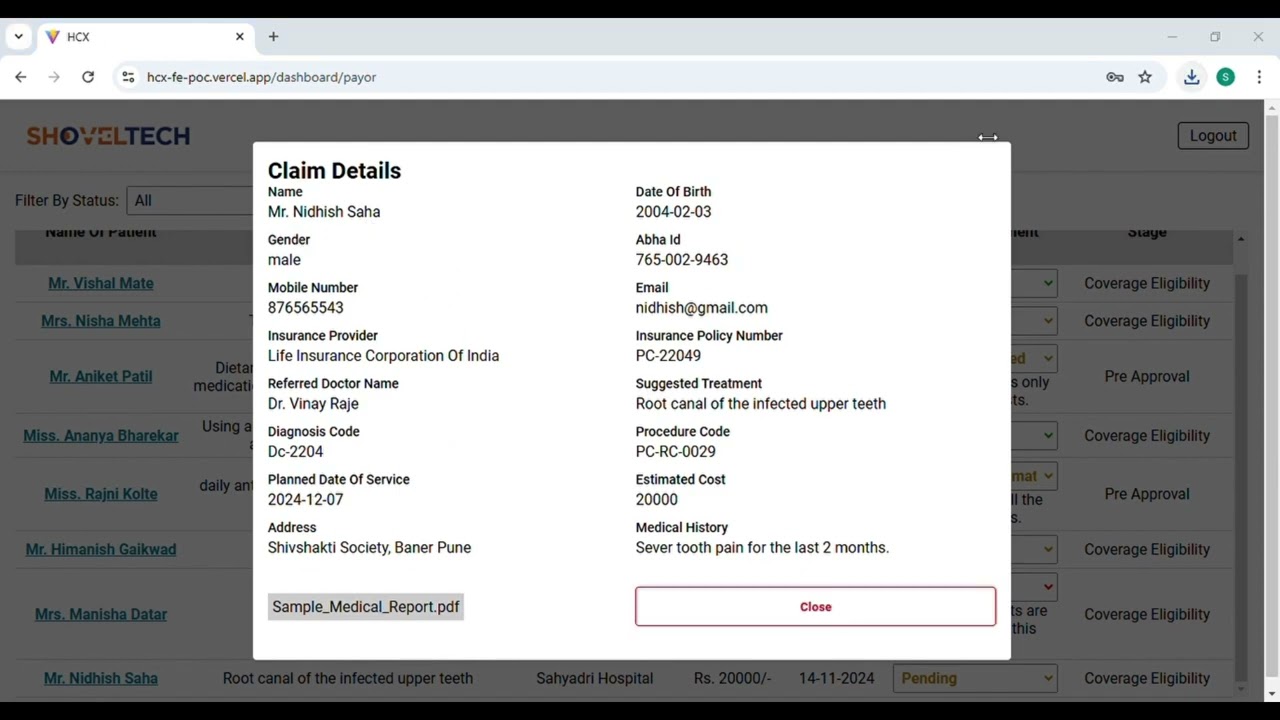1280x720 pixels.
Task: Open status dropdown in Ananya Bharekar row
Action: click(x=1034, y=435)
